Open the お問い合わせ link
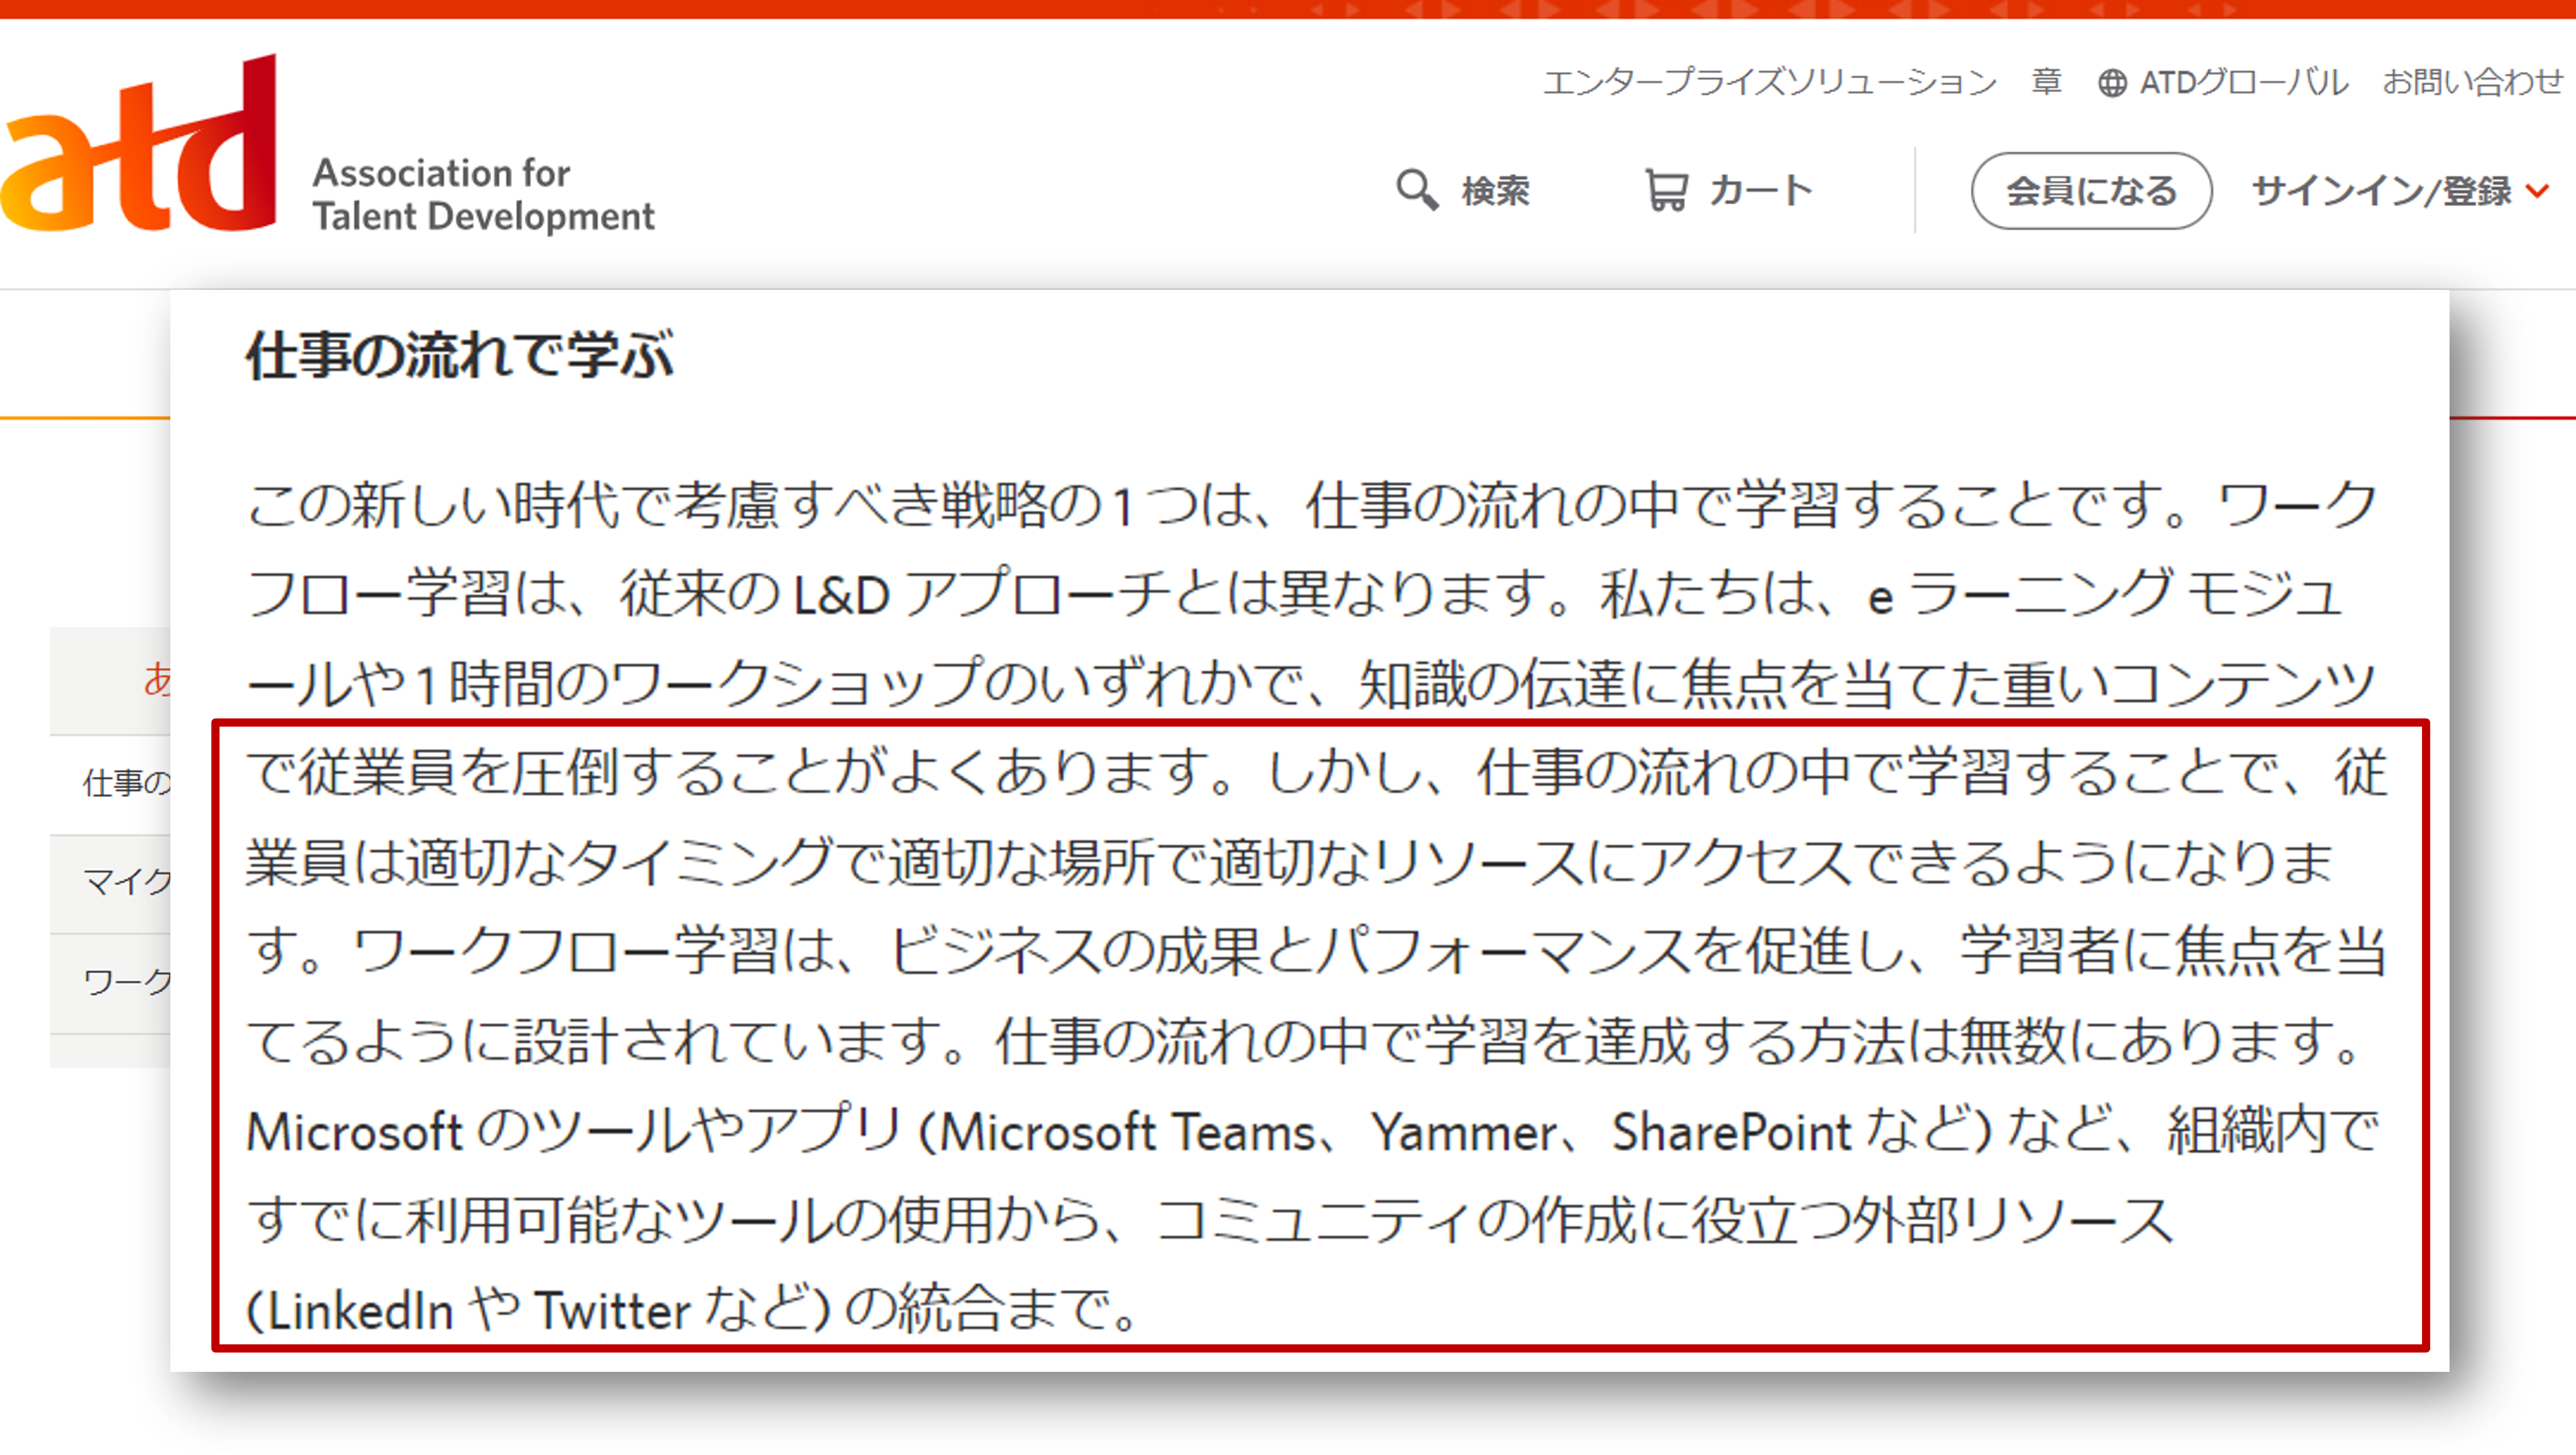The width and height of the screenshot is (2576, 1455). pos(2473,82)
